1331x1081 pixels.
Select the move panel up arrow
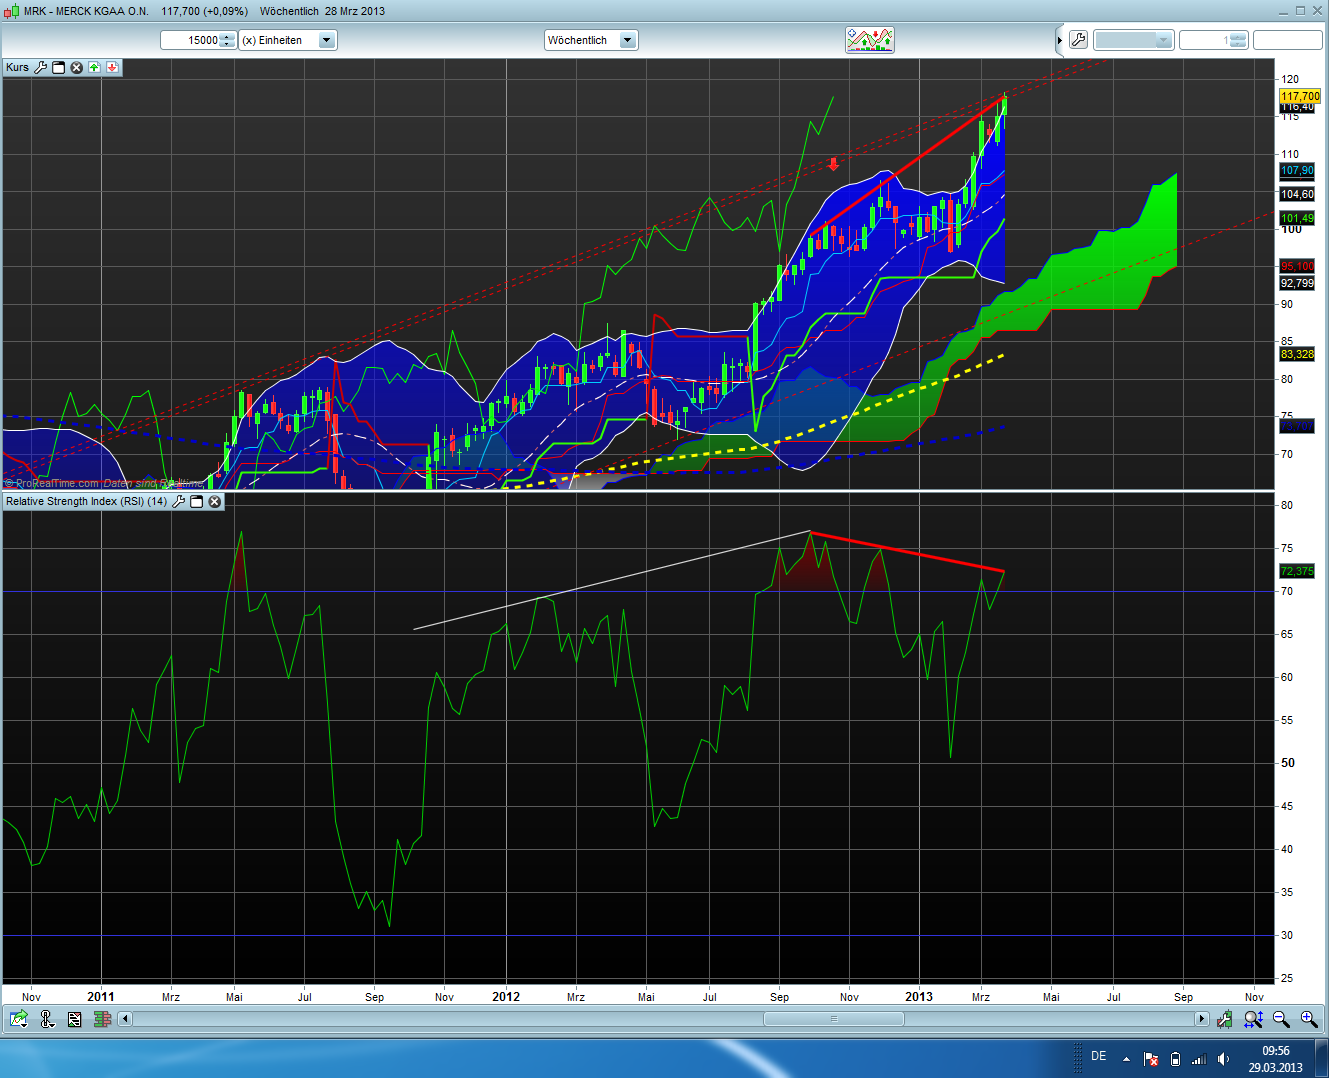(x=94, y=67)
